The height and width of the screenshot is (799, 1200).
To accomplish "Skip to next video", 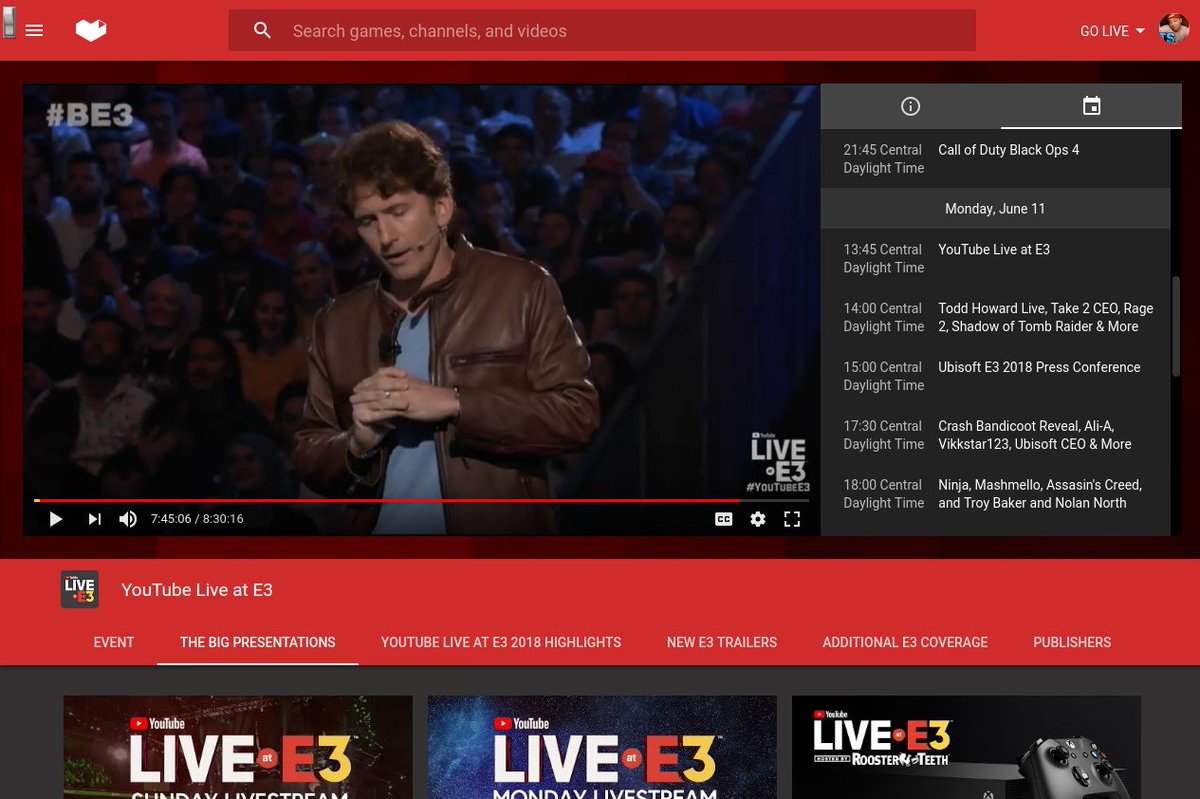I will 94,519.
